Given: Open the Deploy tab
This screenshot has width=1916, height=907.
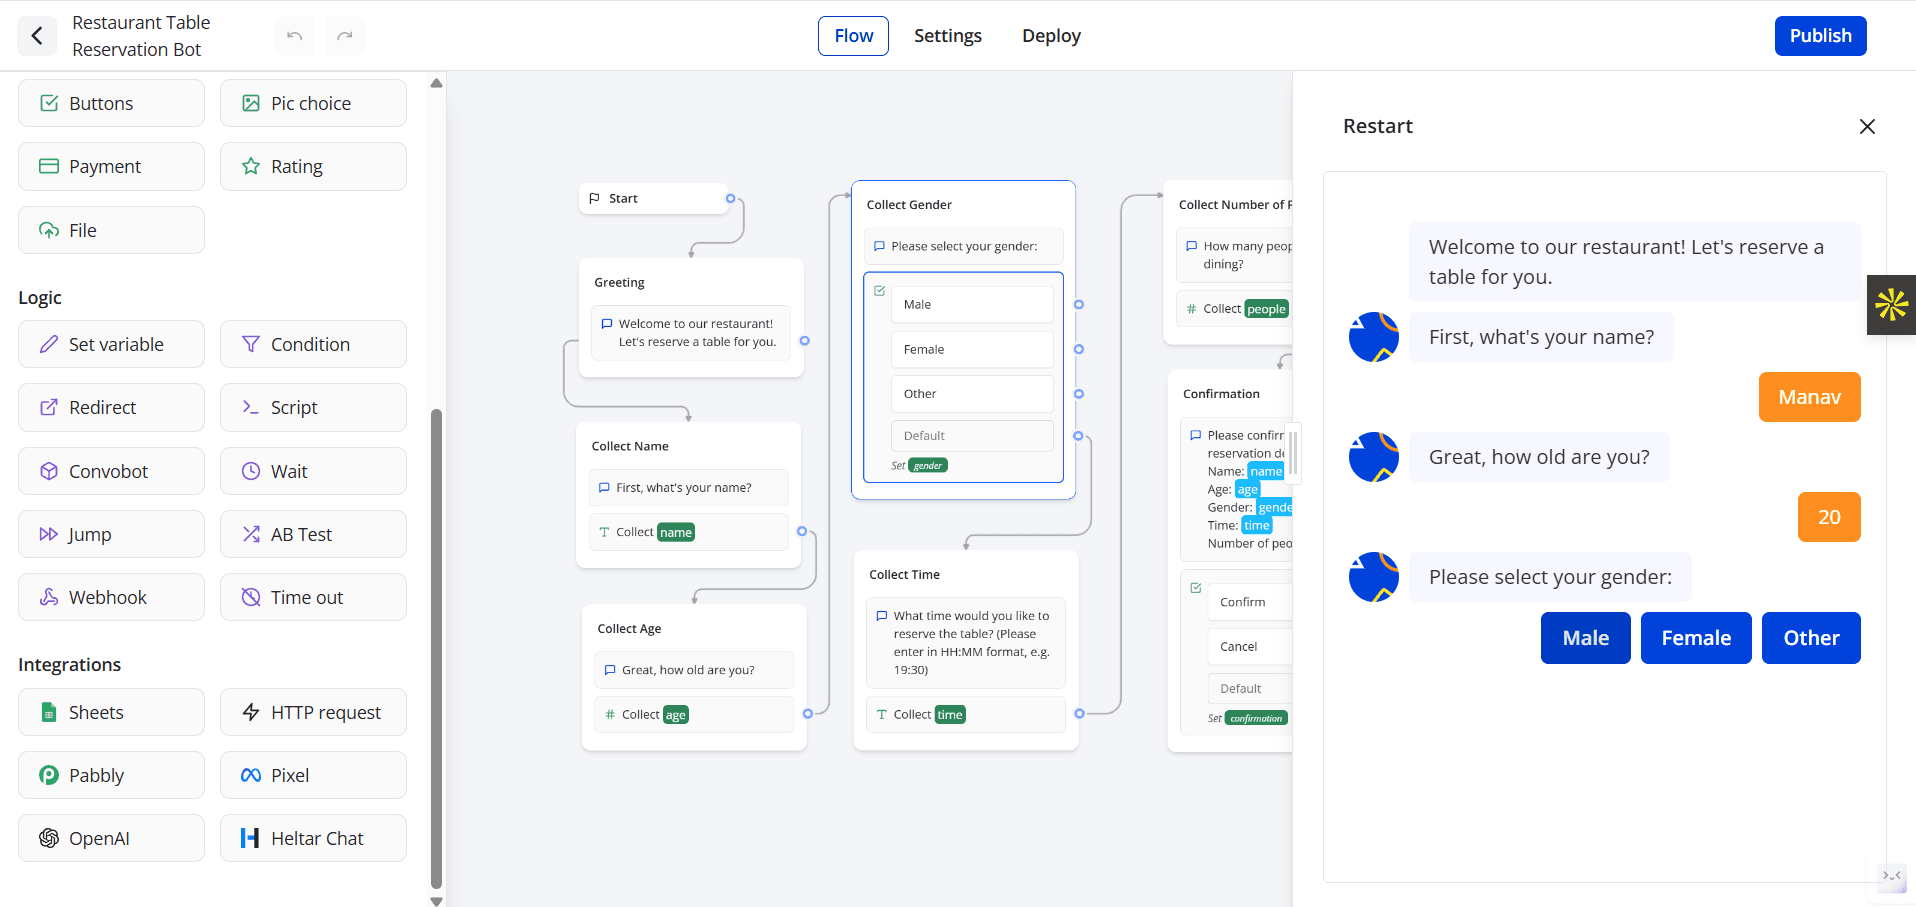Looking at the screenshot, I should [x=1051, y=36].
